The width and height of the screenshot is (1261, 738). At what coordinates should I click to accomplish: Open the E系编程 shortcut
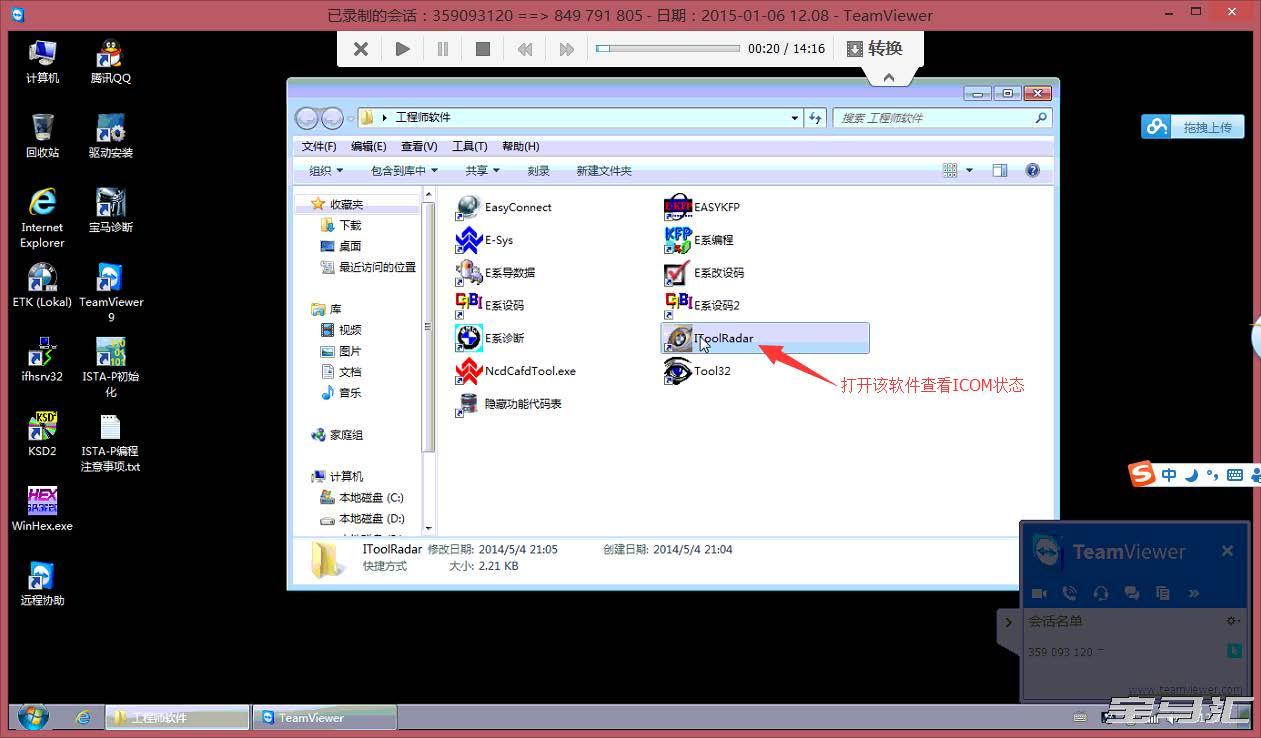click(699, 240)
